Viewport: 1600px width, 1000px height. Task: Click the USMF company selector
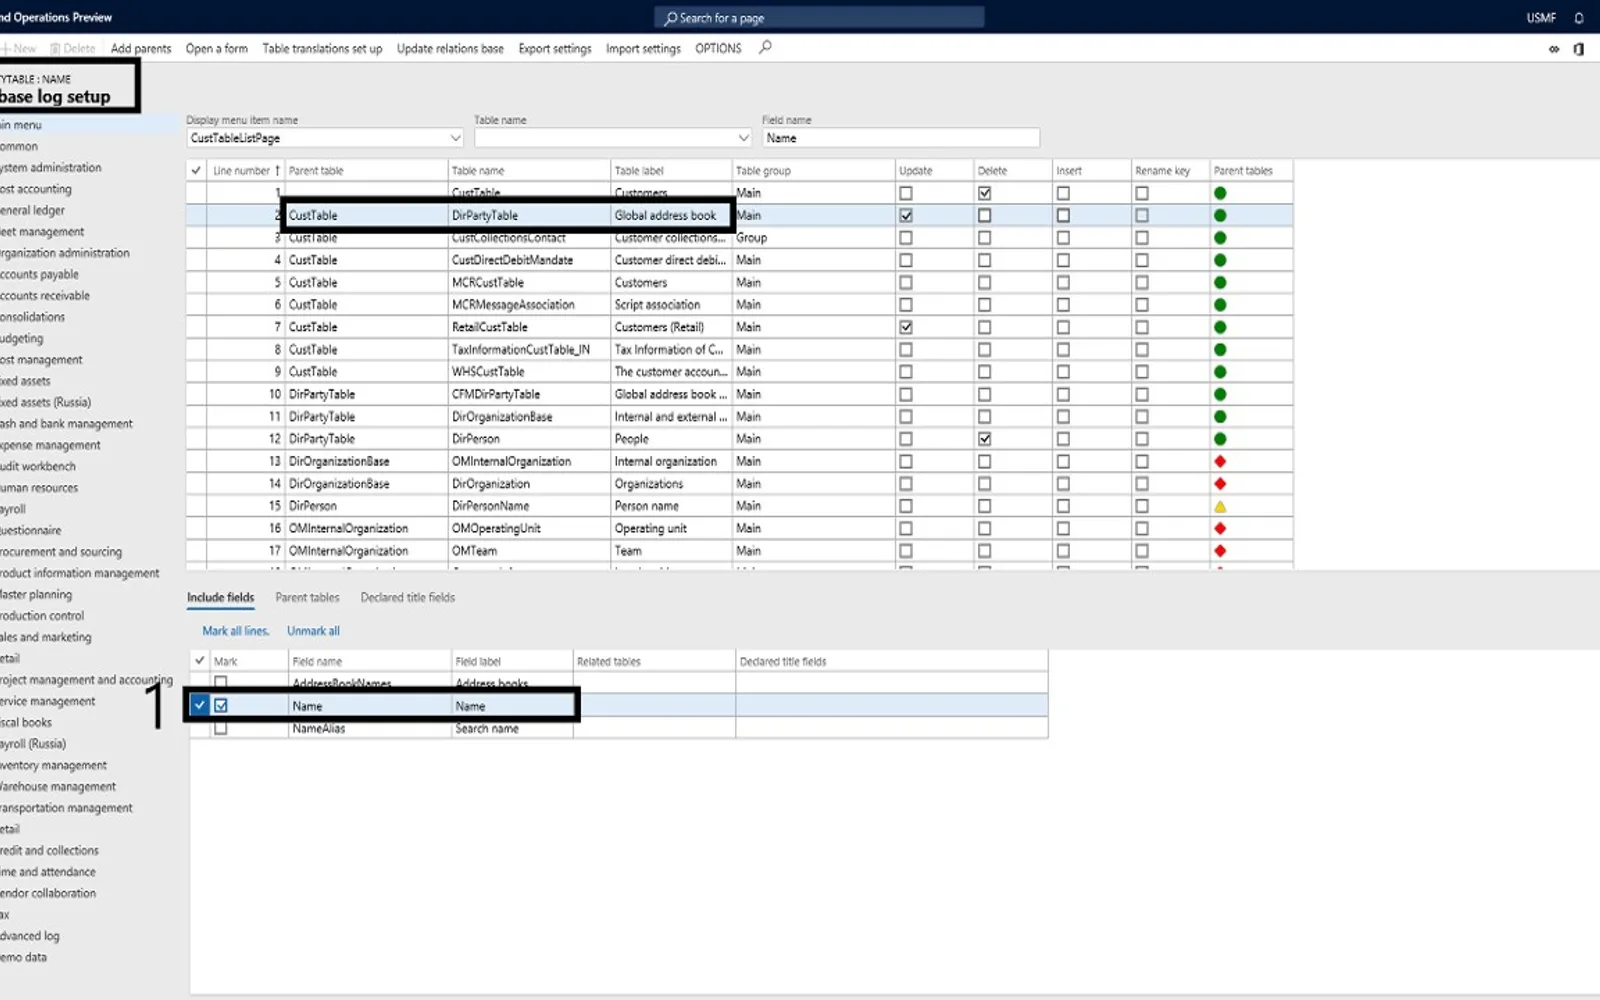(1541, 18)
